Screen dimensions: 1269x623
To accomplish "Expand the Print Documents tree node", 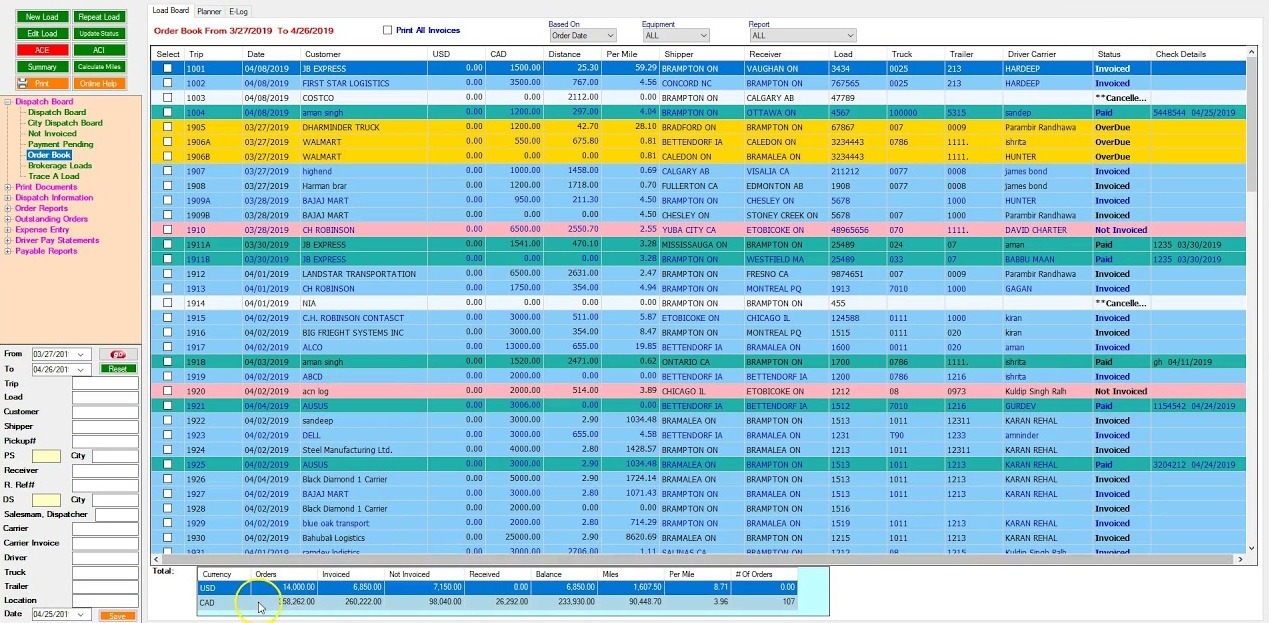I will click(x=8, y=187).
